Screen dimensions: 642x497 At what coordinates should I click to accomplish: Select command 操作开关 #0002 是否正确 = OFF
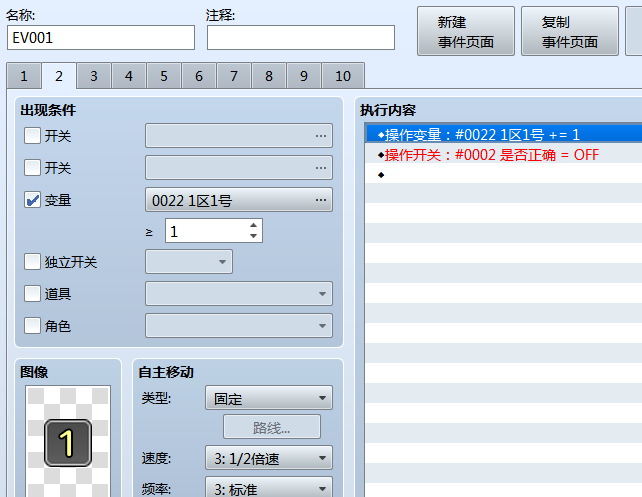(504, 155)
